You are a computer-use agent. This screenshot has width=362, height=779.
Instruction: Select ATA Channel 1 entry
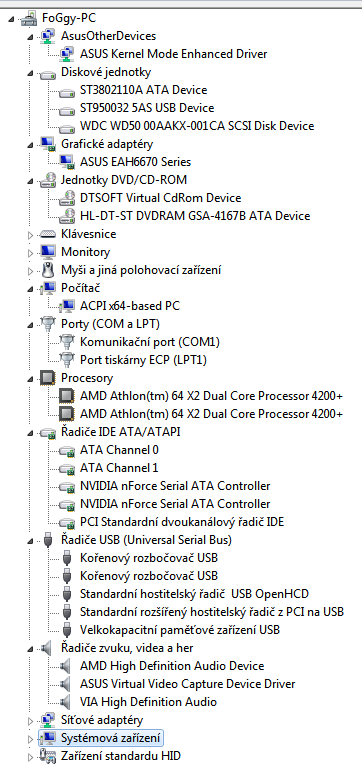pos(119,467)
